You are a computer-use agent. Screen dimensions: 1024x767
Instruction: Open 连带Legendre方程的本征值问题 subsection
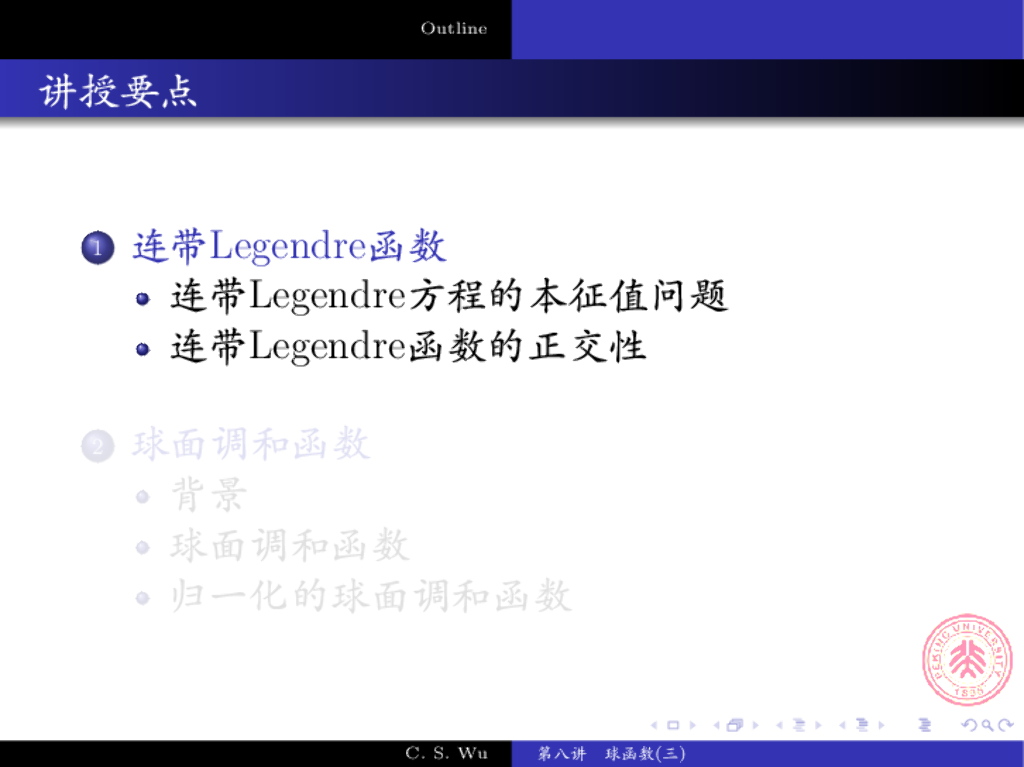(x=449, y=297)
